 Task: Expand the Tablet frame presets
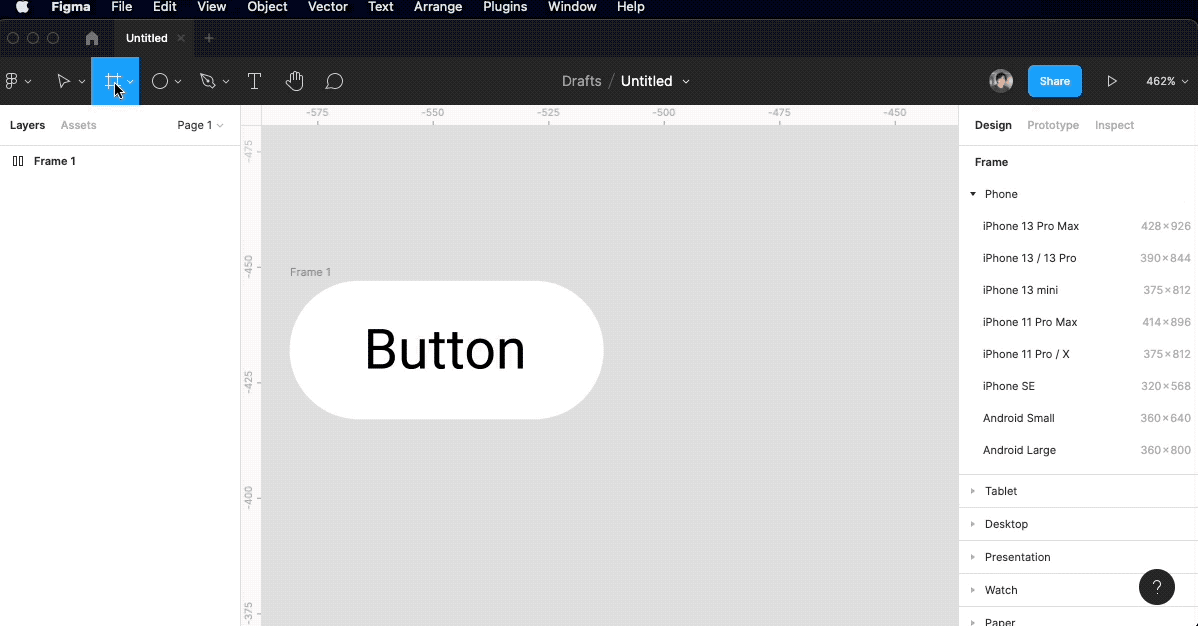point(973,491)
